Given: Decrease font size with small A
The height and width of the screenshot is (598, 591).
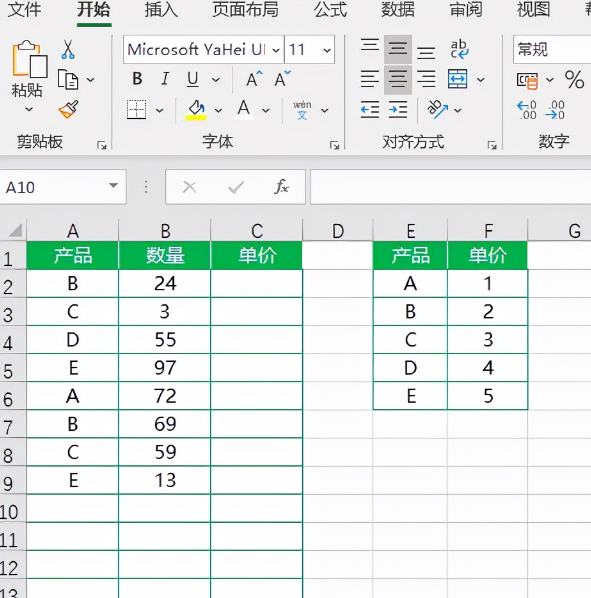Looking at the screenshot, I should click(x=282, y=79).
